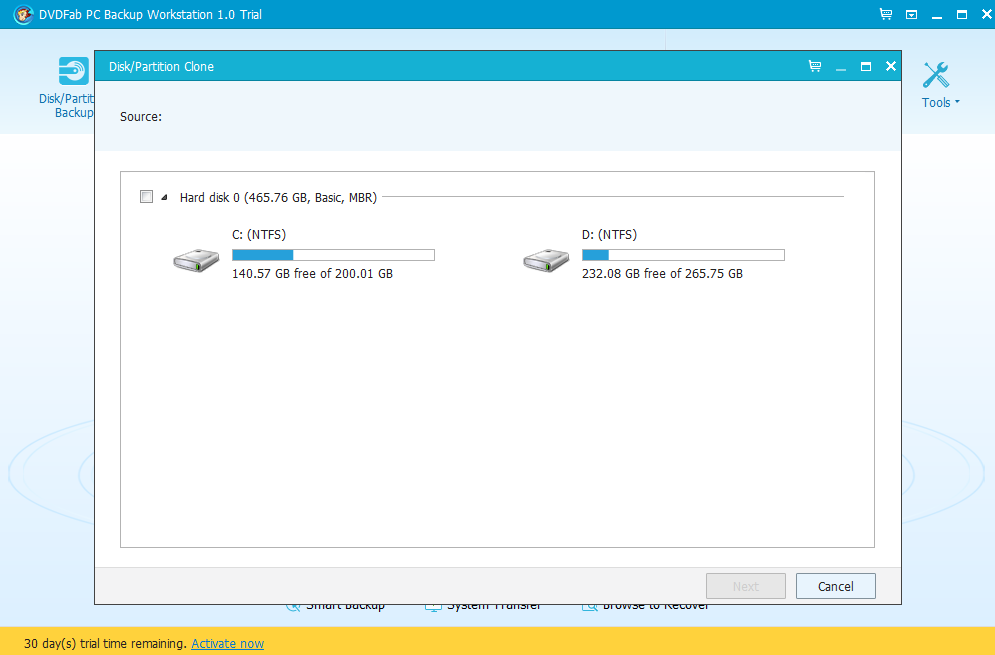
Task: Click the Activate now link
Action: pos(227,644)
